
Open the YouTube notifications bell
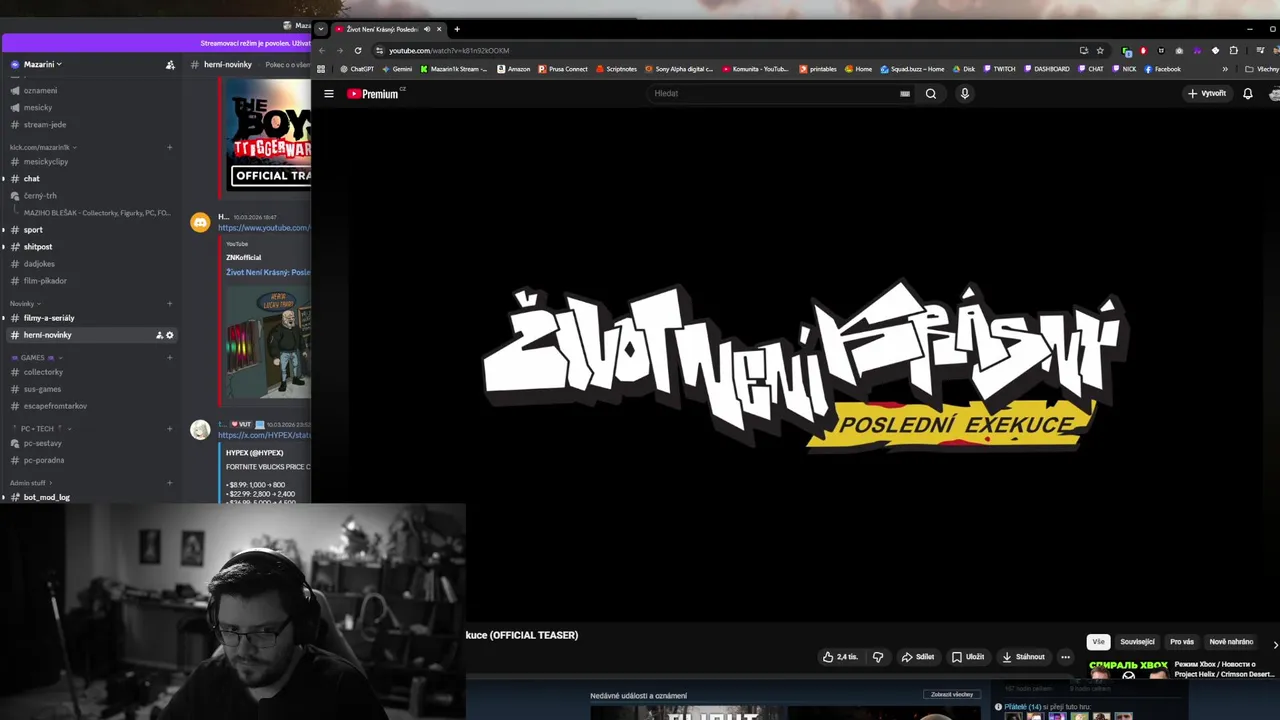pos(1247,94)
